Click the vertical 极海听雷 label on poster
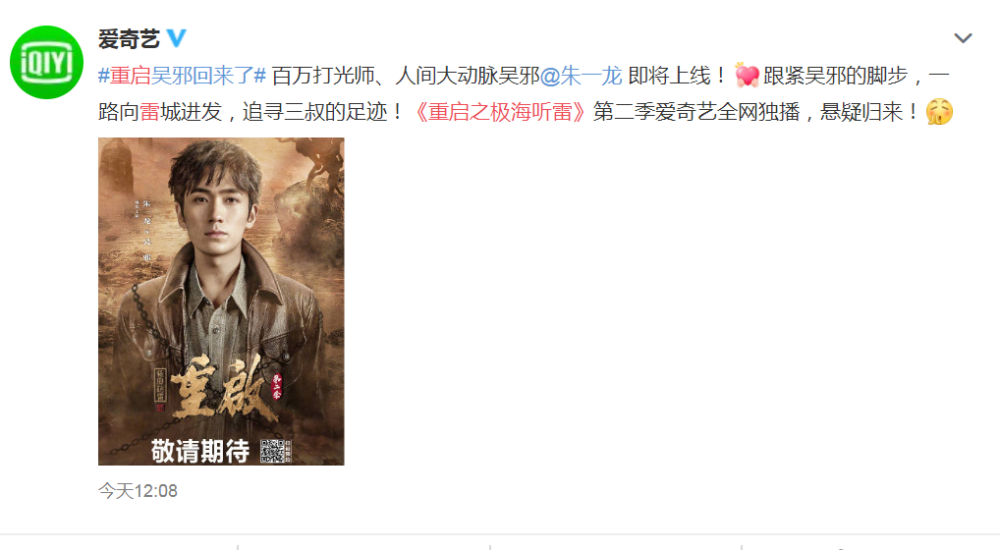The width and height of the screenshot is (1000, 550). click(x=160, y=385)
